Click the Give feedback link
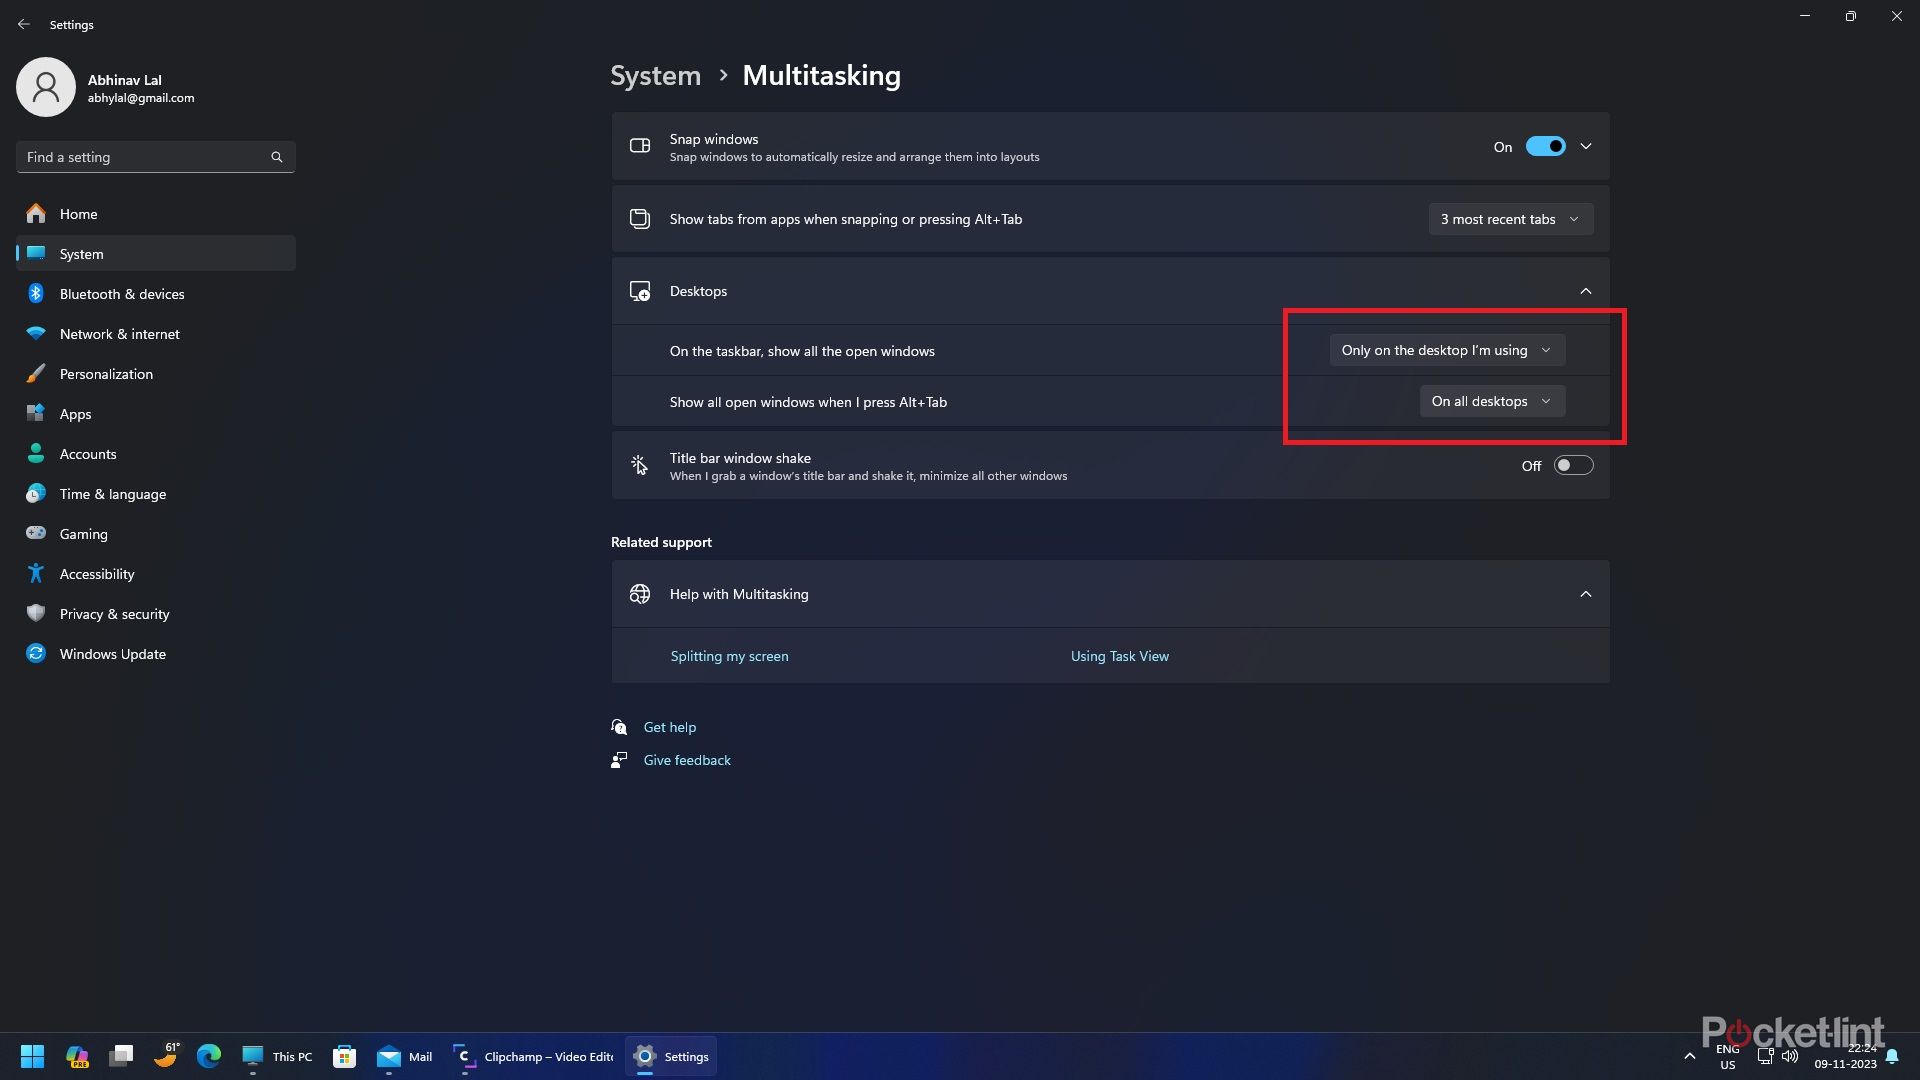This screenshot has width=1920, height=1080. click(x=687, y=759)
